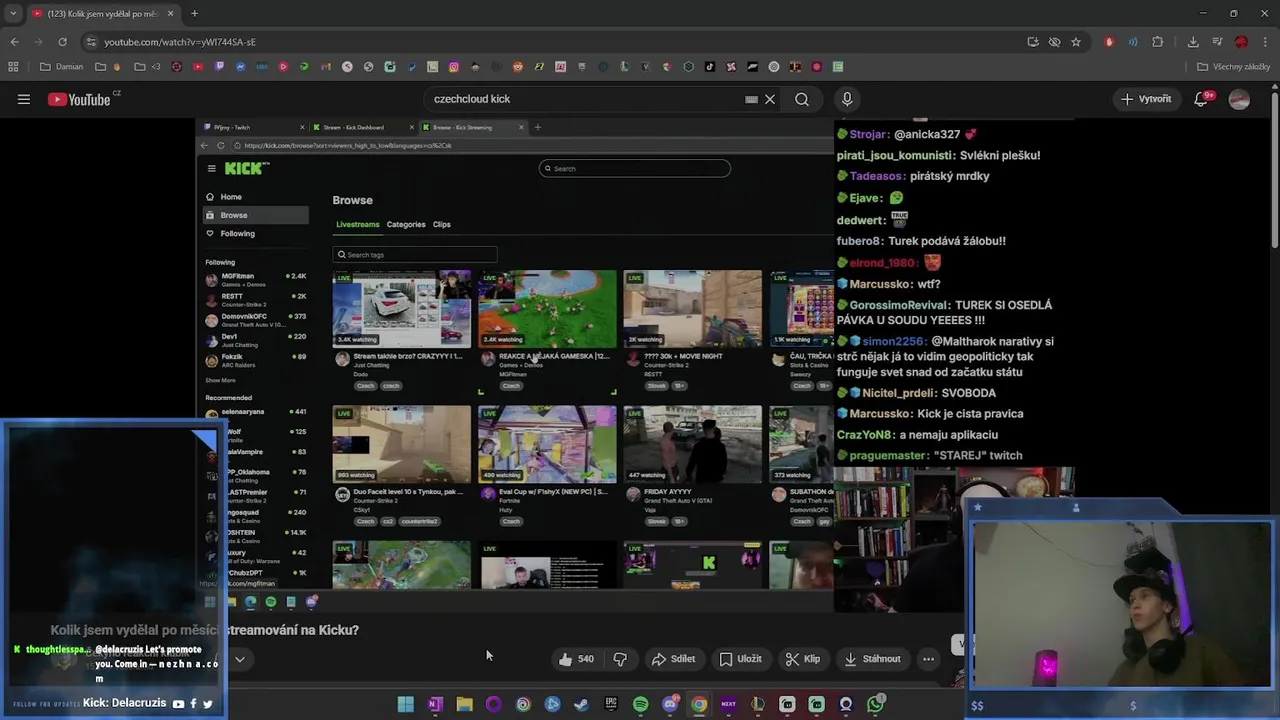Screen dimensions: 1280x720
Task: Open File Explorer from the taskbar
Action: tap(464, 704)
